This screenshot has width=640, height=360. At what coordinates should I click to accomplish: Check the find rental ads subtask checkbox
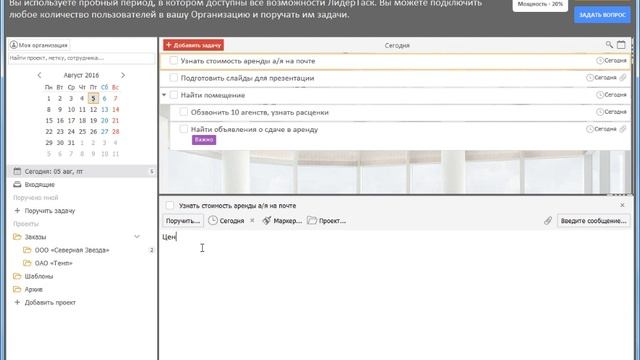pyautogui.click(x=184, y=129)
